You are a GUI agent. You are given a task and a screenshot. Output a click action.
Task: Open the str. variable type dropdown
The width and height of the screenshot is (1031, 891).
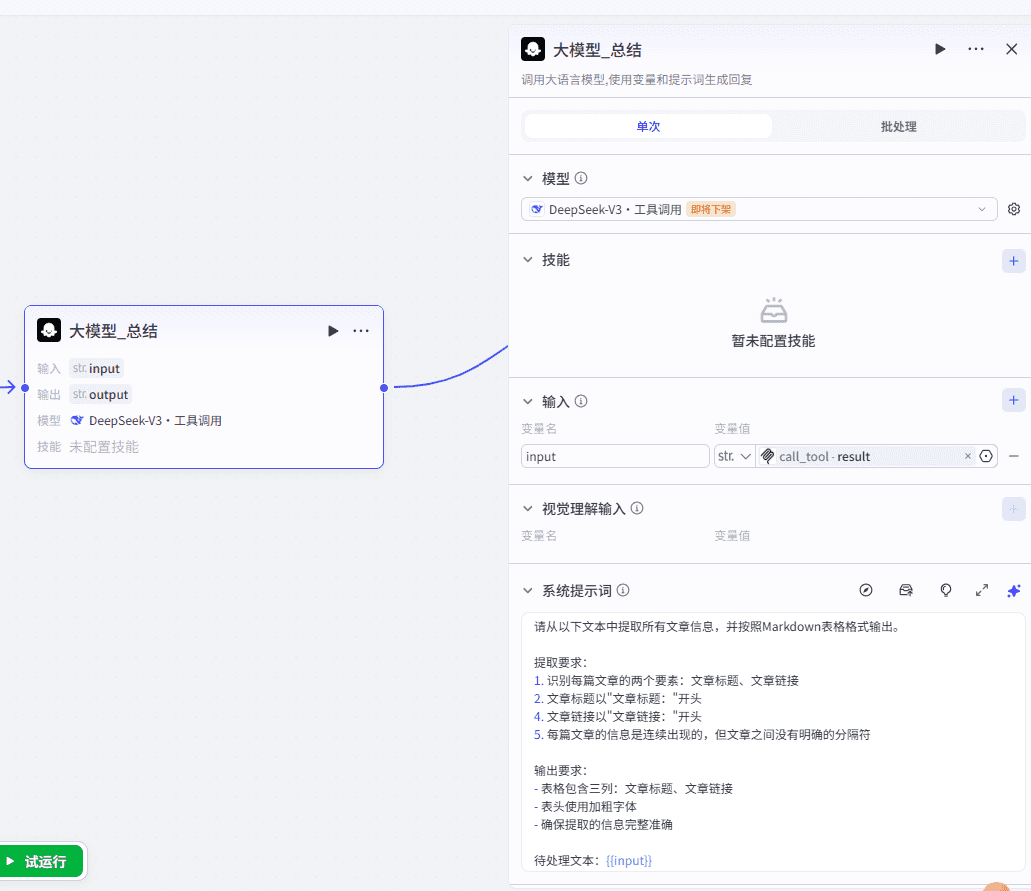[x=734, y=456]
